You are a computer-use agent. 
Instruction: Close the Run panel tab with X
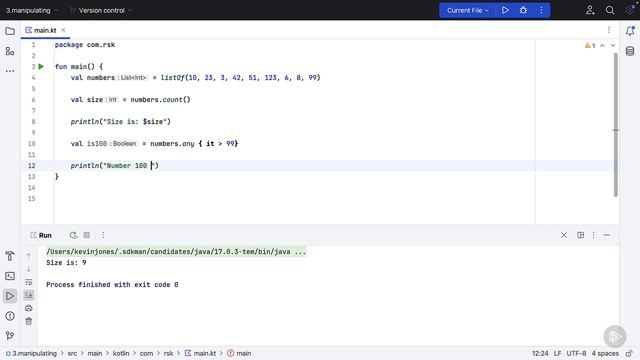coord(564,235)
